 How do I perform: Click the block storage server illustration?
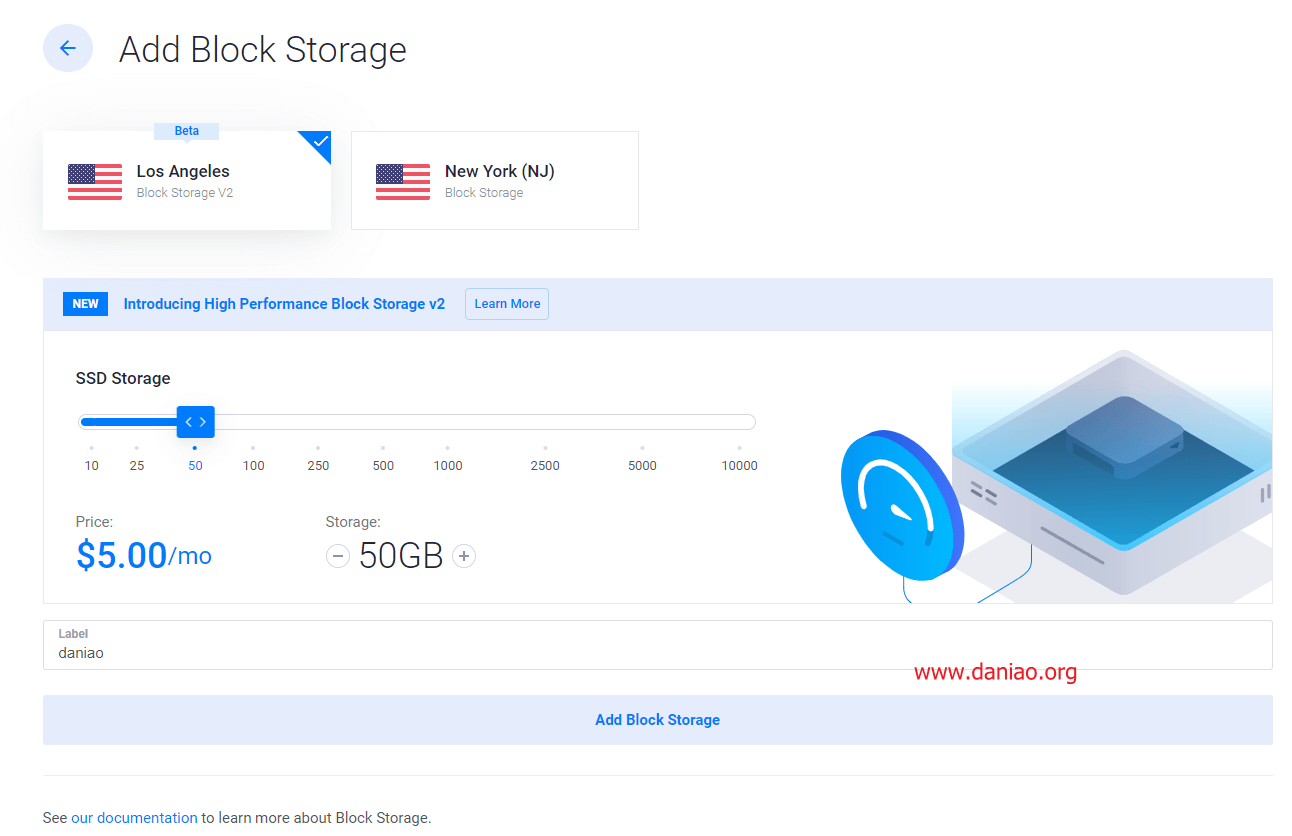pyautogui.click(x=1055, y=475)
